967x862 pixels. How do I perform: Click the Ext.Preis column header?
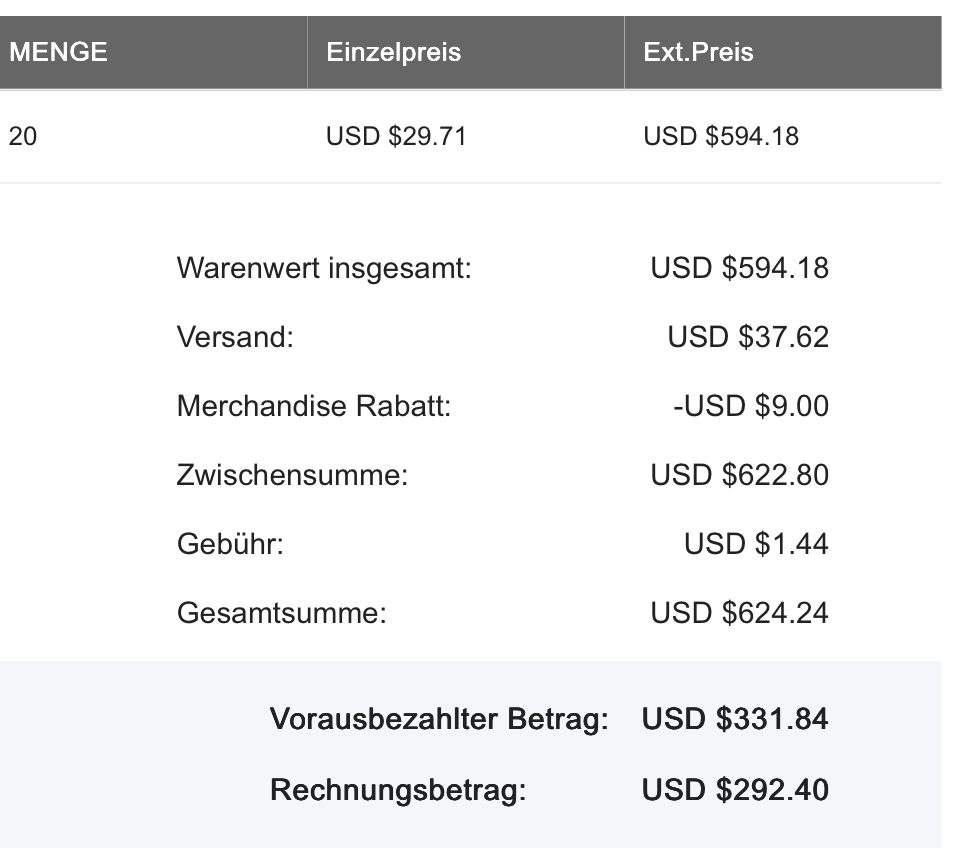point(698,52)
